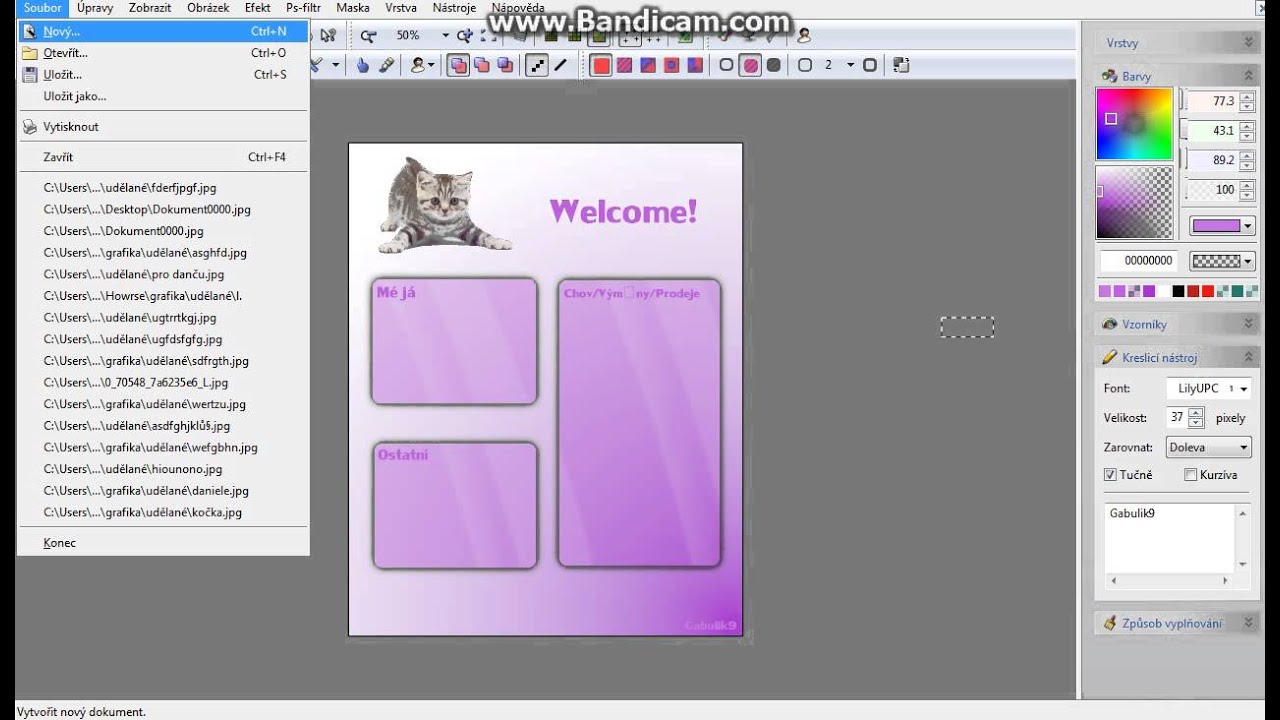Click the Gabulik9 text input box
Viewport: 1280px width, 720px height.
click(1170, 538)
